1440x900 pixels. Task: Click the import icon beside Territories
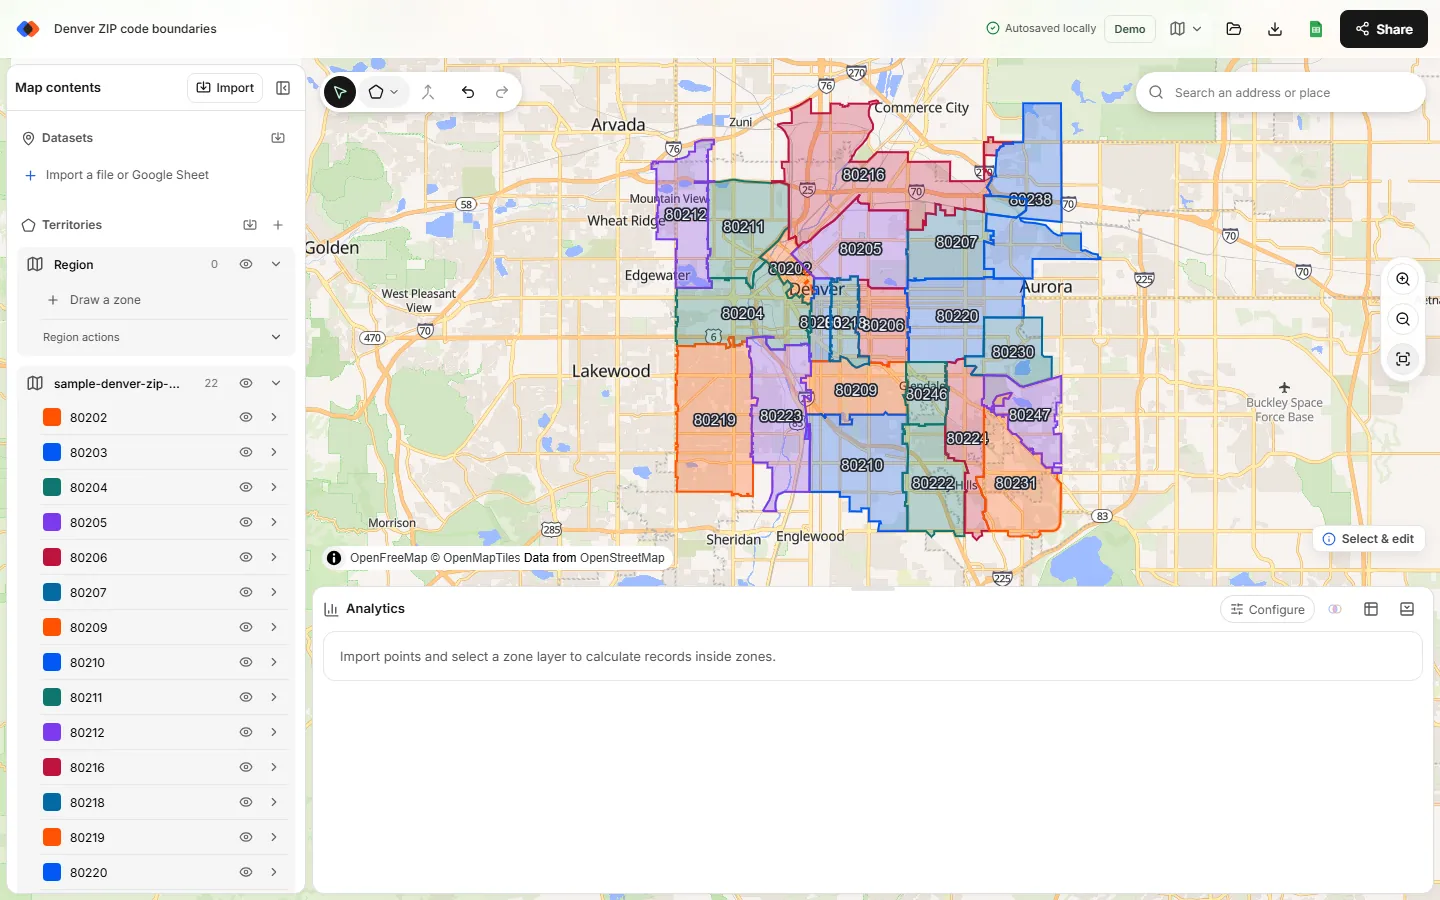250,225
